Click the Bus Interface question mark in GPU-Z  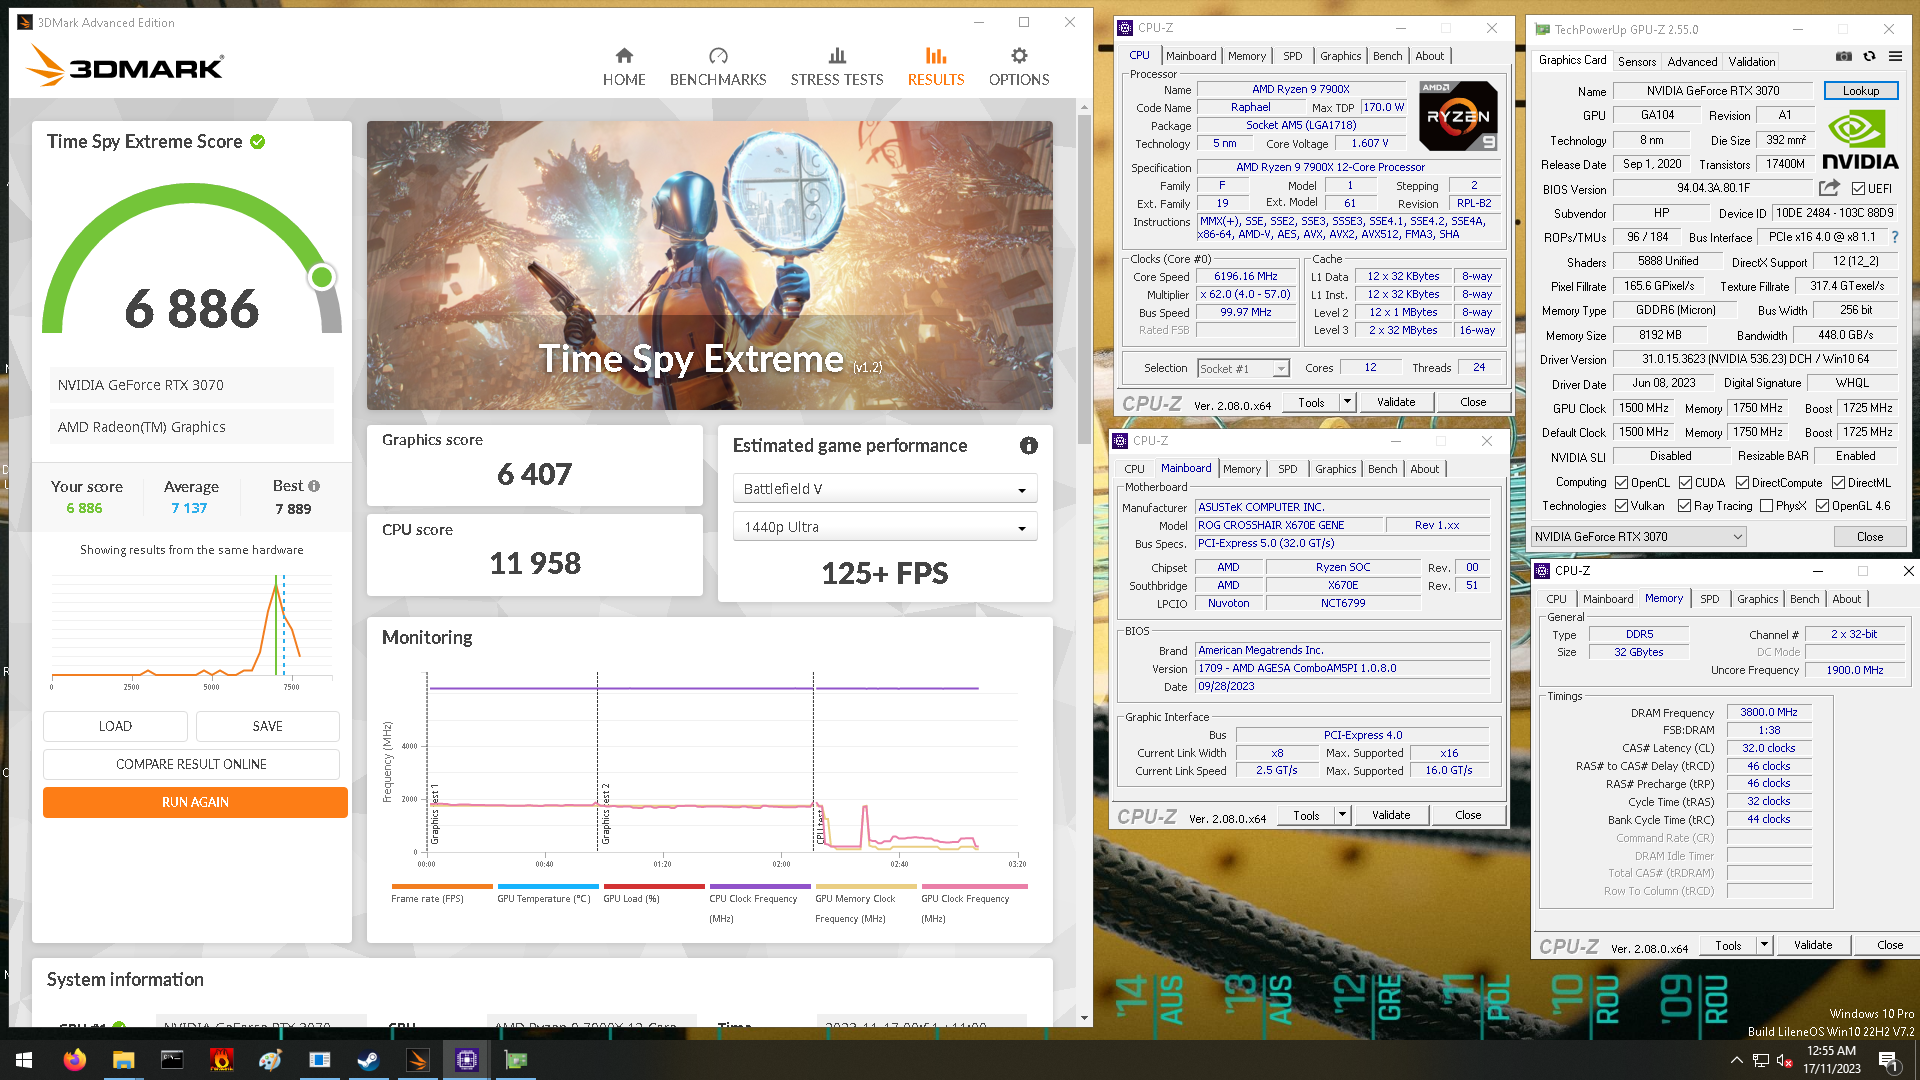click(1894, 237)
